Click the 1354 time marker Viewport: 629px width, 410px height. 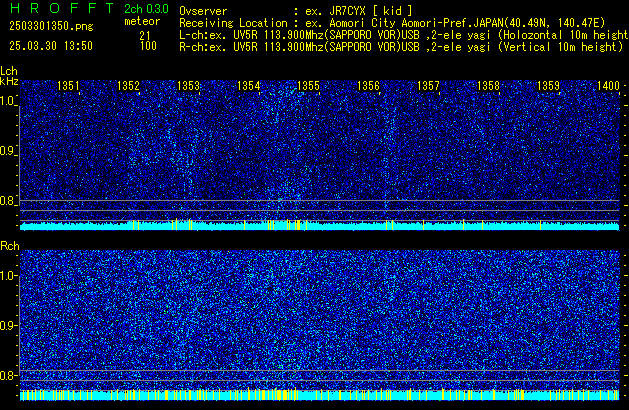tap(248, 86)
